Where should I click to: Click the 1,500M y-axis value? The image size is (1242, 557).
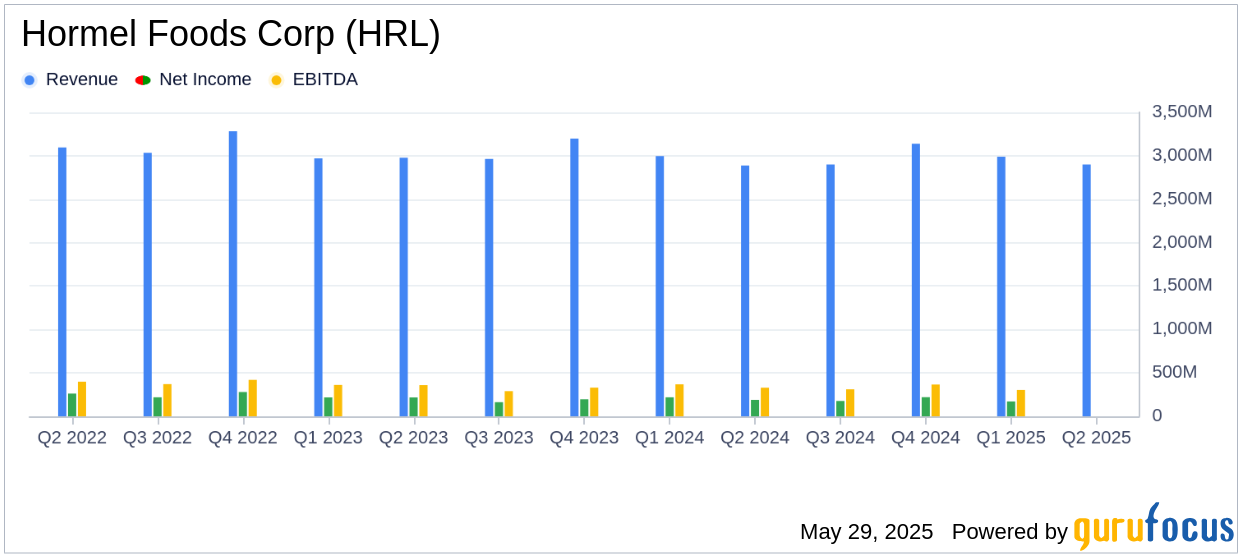click(x=1182, y=285)
